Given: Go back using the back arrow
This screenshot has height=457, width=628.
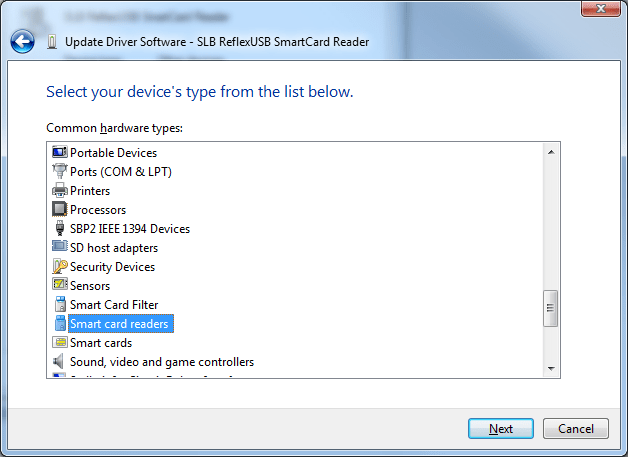Looking at the screenshot, I should pos(22,42).
